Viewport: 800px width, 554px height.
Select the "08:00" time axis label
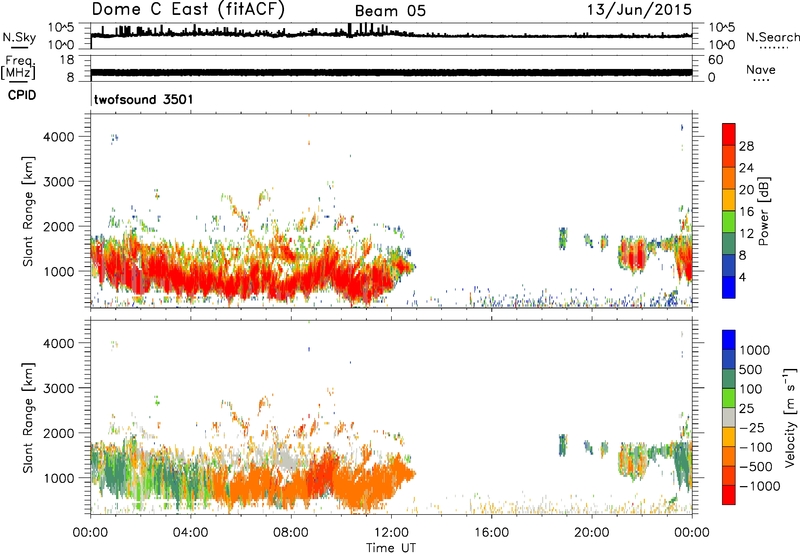pos(291,533)
